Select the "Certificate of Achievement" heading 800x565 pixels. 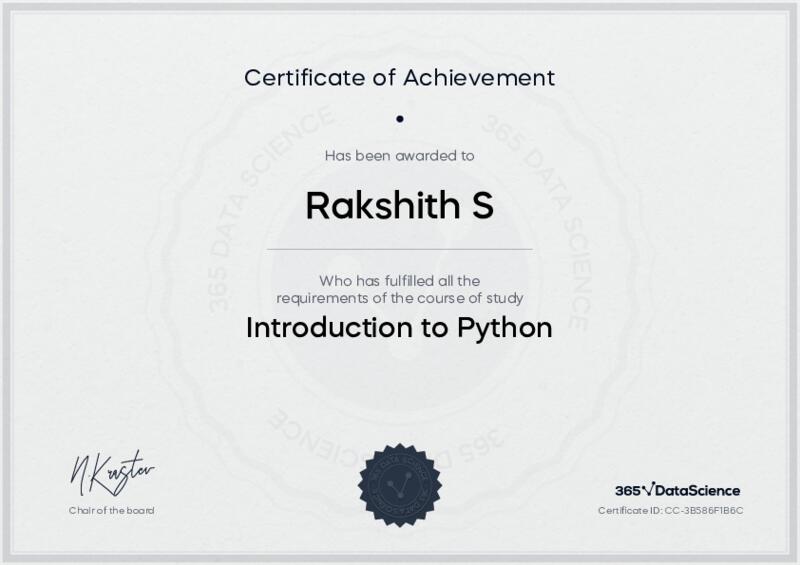400,77
